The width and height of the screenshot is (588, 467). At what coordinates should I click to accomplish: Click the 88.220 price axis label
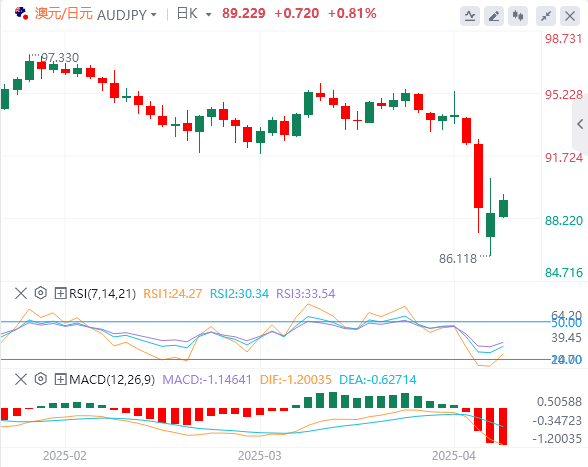tap(564, 221)
